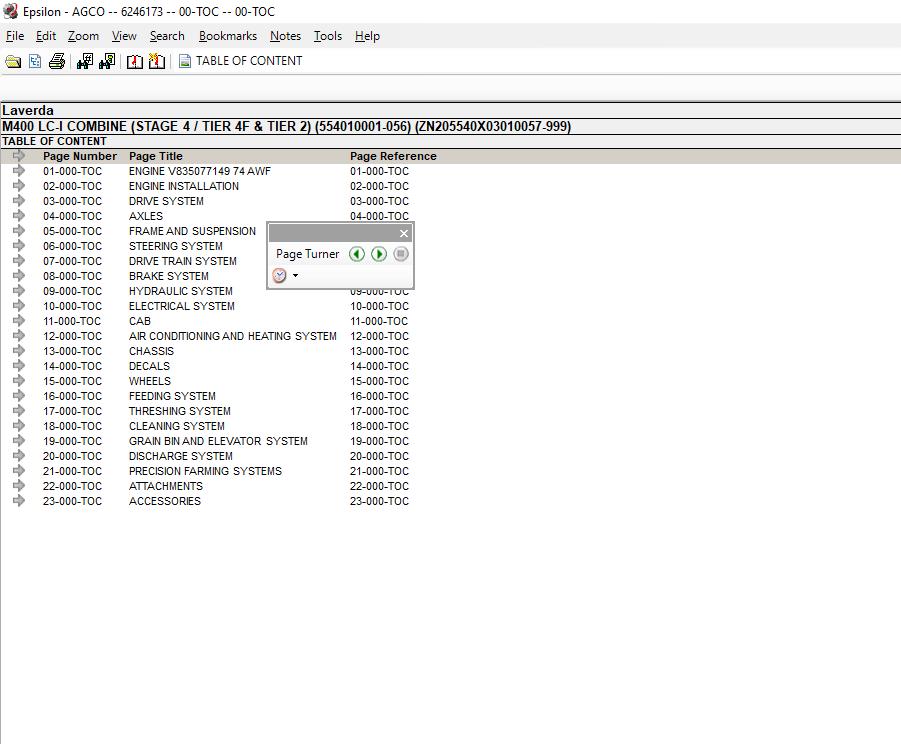The image size is (901, 744).
Task: Click the arrow icon for CAB row
Action: 18,321
